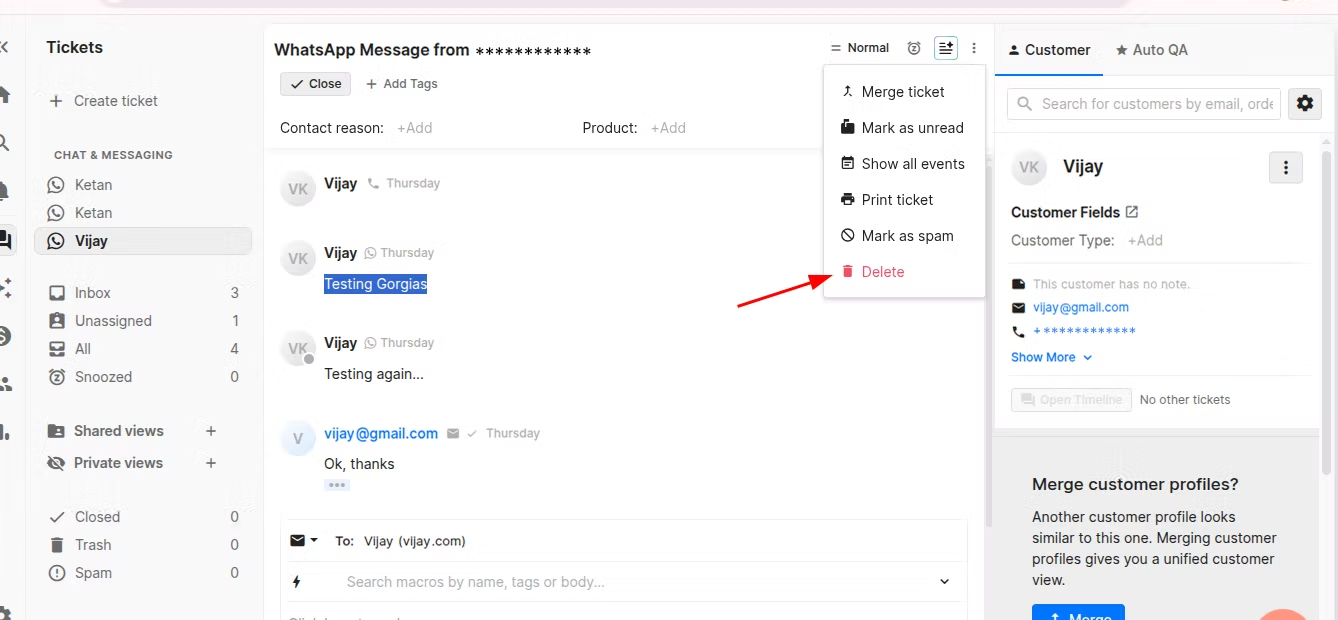Switch to the Auto QA tab
The height and width of the screenshot is (620, 1338).
(1152, 50)
